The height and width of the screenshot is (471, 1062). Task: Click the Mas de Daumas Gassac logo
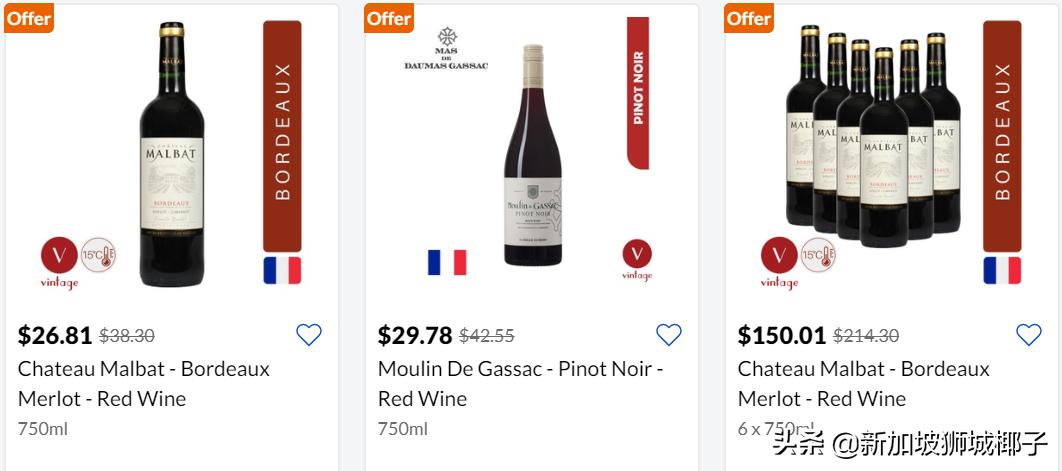pyautogui.click(x=446, y=50)
